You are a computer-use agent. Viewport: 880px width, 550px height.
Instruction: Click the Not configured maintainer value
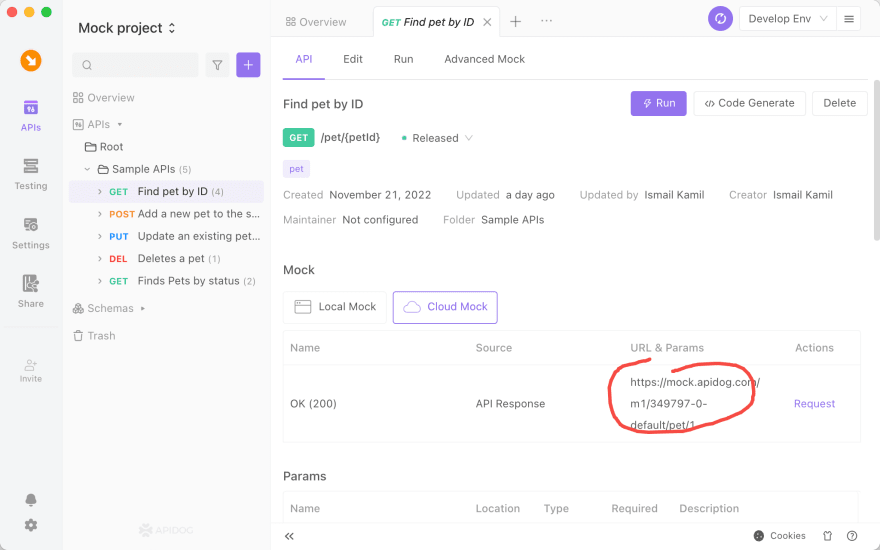coord(380,220)
